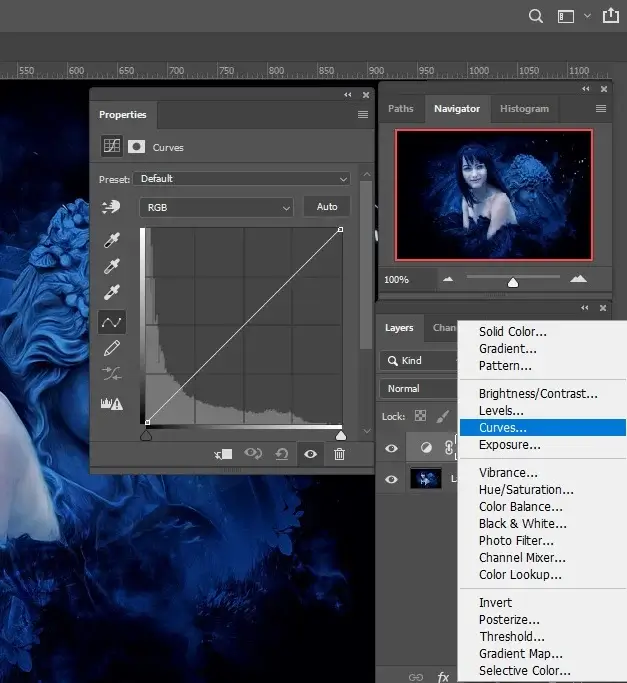Toggle Curves adjustment visibility in Properties footer
This screenshot has height=683, width=627.
(x=310, y=454)
